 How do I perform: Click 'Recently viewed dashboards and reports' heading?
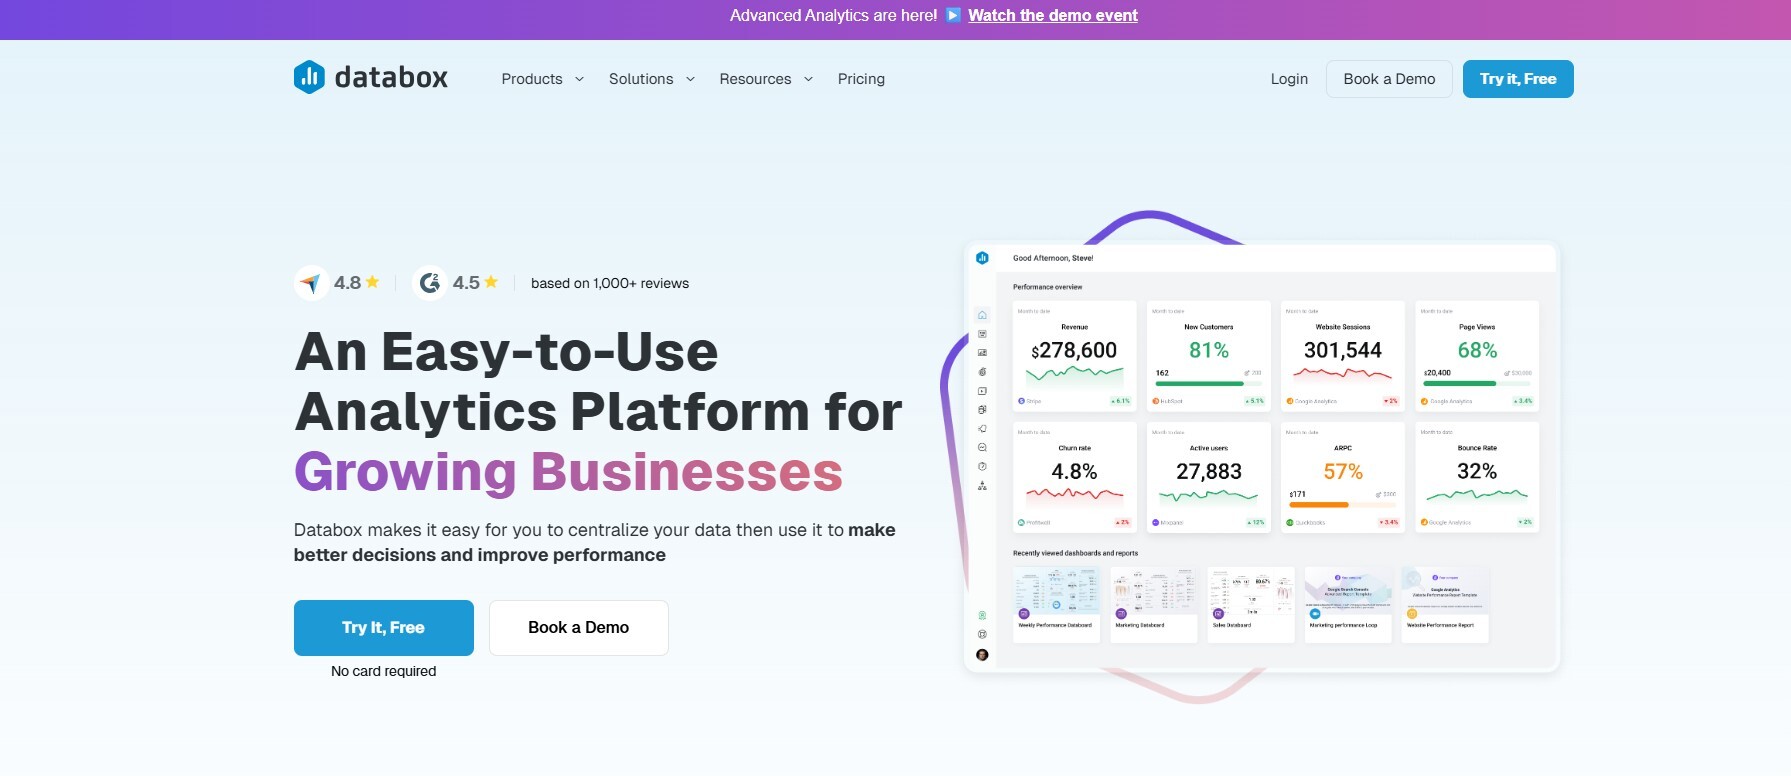click(1075, 553)
